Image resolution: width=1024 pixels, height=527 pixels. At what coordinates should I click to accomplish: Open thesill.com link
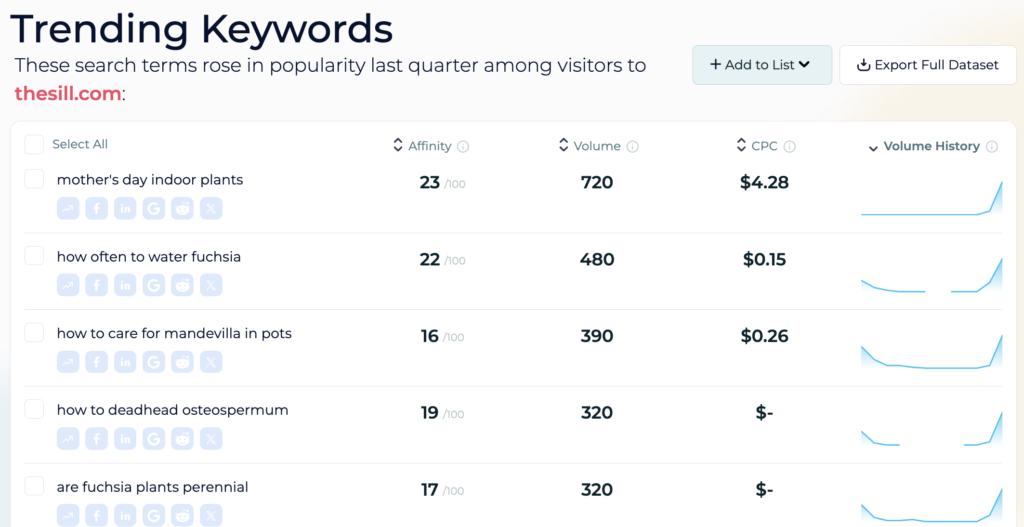(68, 93)
